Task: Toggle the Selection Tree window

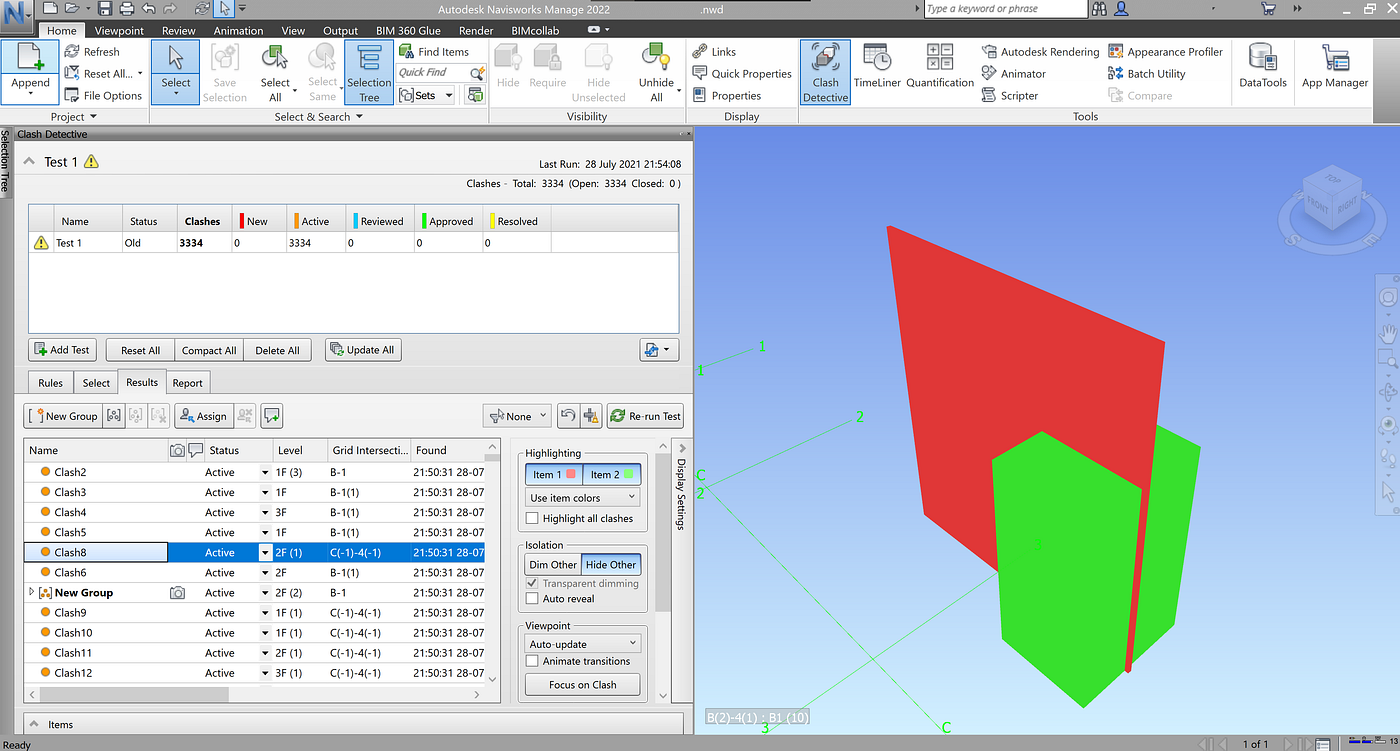Action: (x=369, y=72)
